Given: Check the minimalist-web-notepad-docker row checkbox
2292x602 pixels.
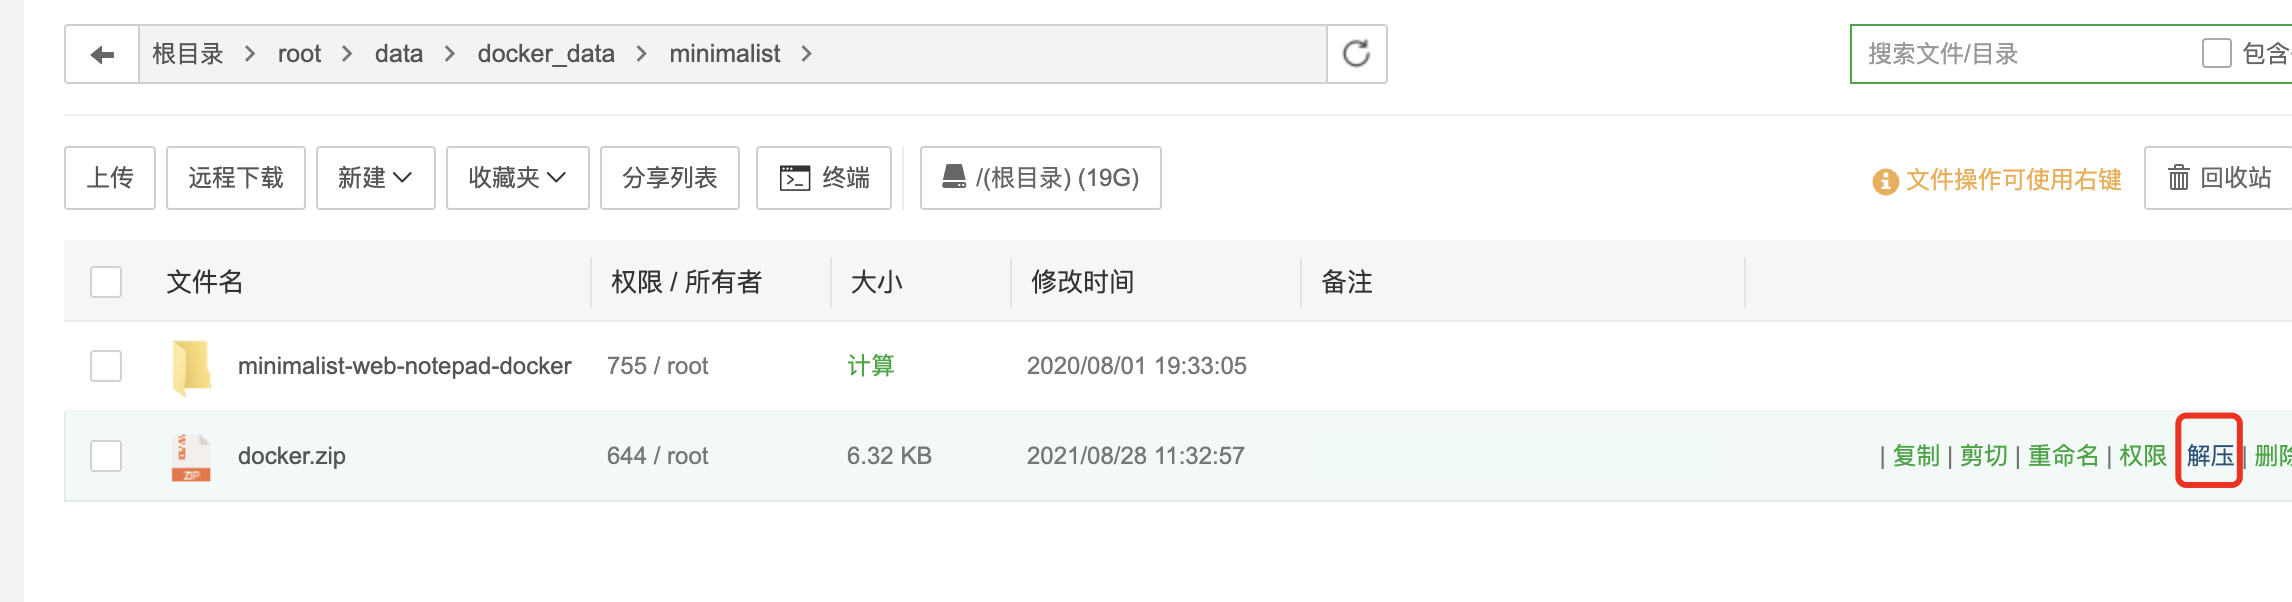Looking at the screenshot, I should tap(106, 366).
